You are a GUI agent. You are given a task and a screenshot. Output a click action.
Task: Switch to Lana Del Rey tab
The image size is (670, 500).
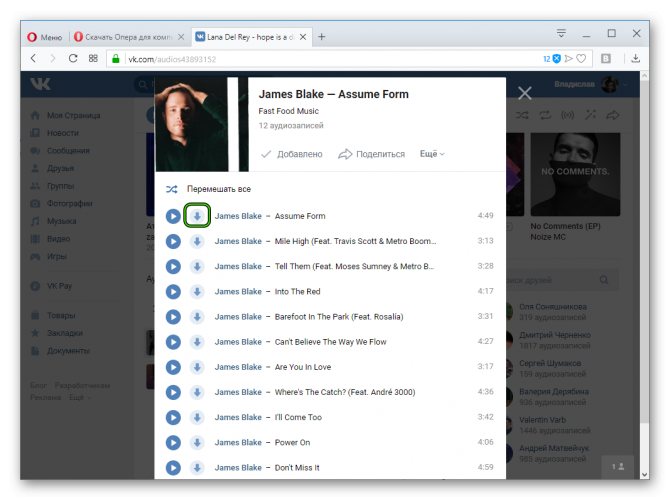[251, 37]
